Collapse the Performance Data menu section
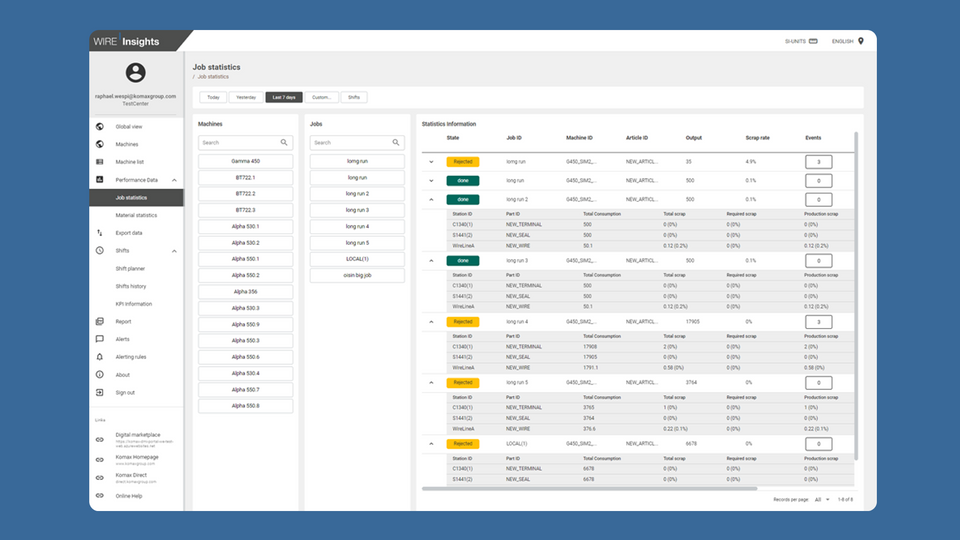The image size is (960, 540). (175, 180)
